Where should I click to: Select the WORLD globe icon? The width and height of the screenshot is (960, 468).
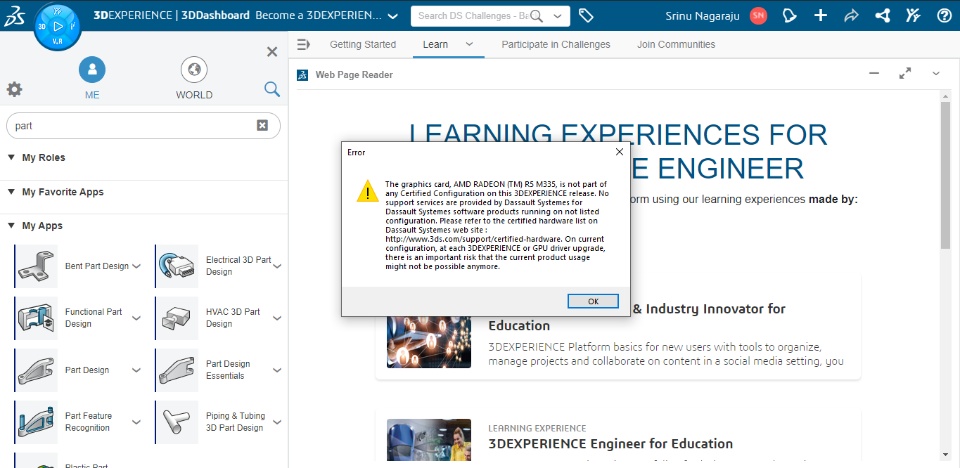[194, 70]
